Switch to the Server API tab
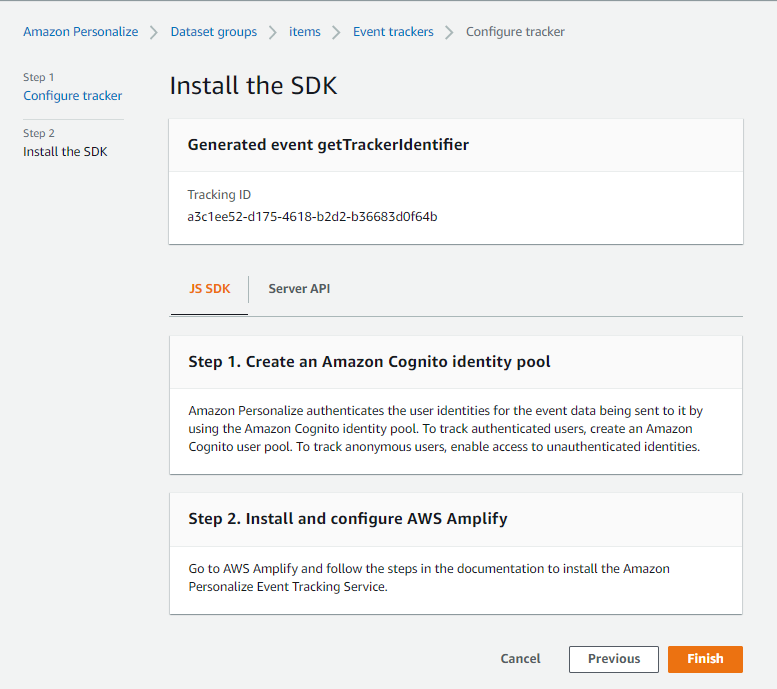The height and width of the screenshot is (689, 777). [299, 289]
